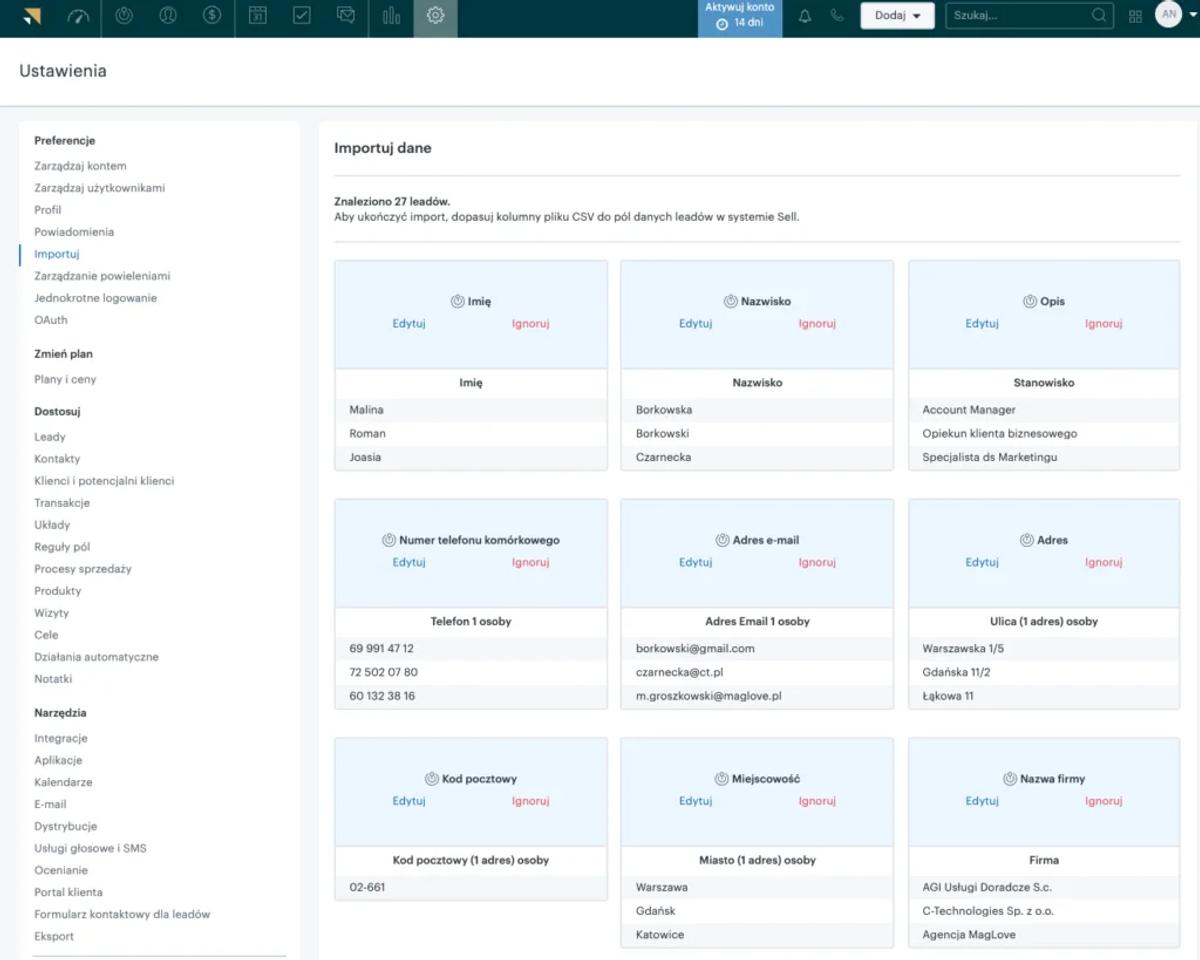The width and height of the screenshot is (1200, 960).
Task: Ignore the Numer telefonu komórkowego column
Action: click(x=531, y=562)
